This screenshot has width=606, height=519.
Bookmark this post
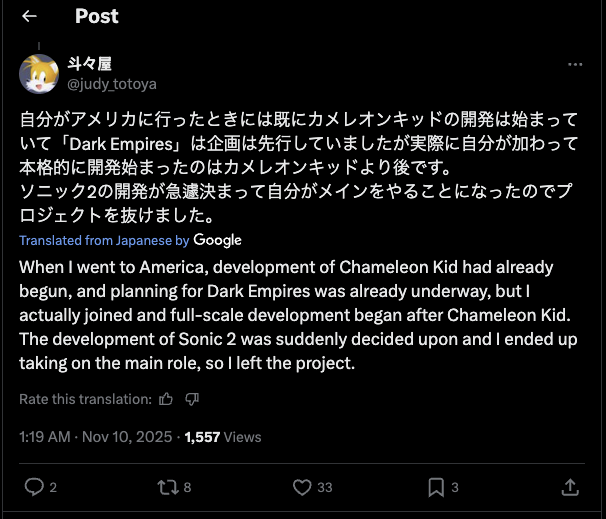pyautogui.click(x=436, y=487)
